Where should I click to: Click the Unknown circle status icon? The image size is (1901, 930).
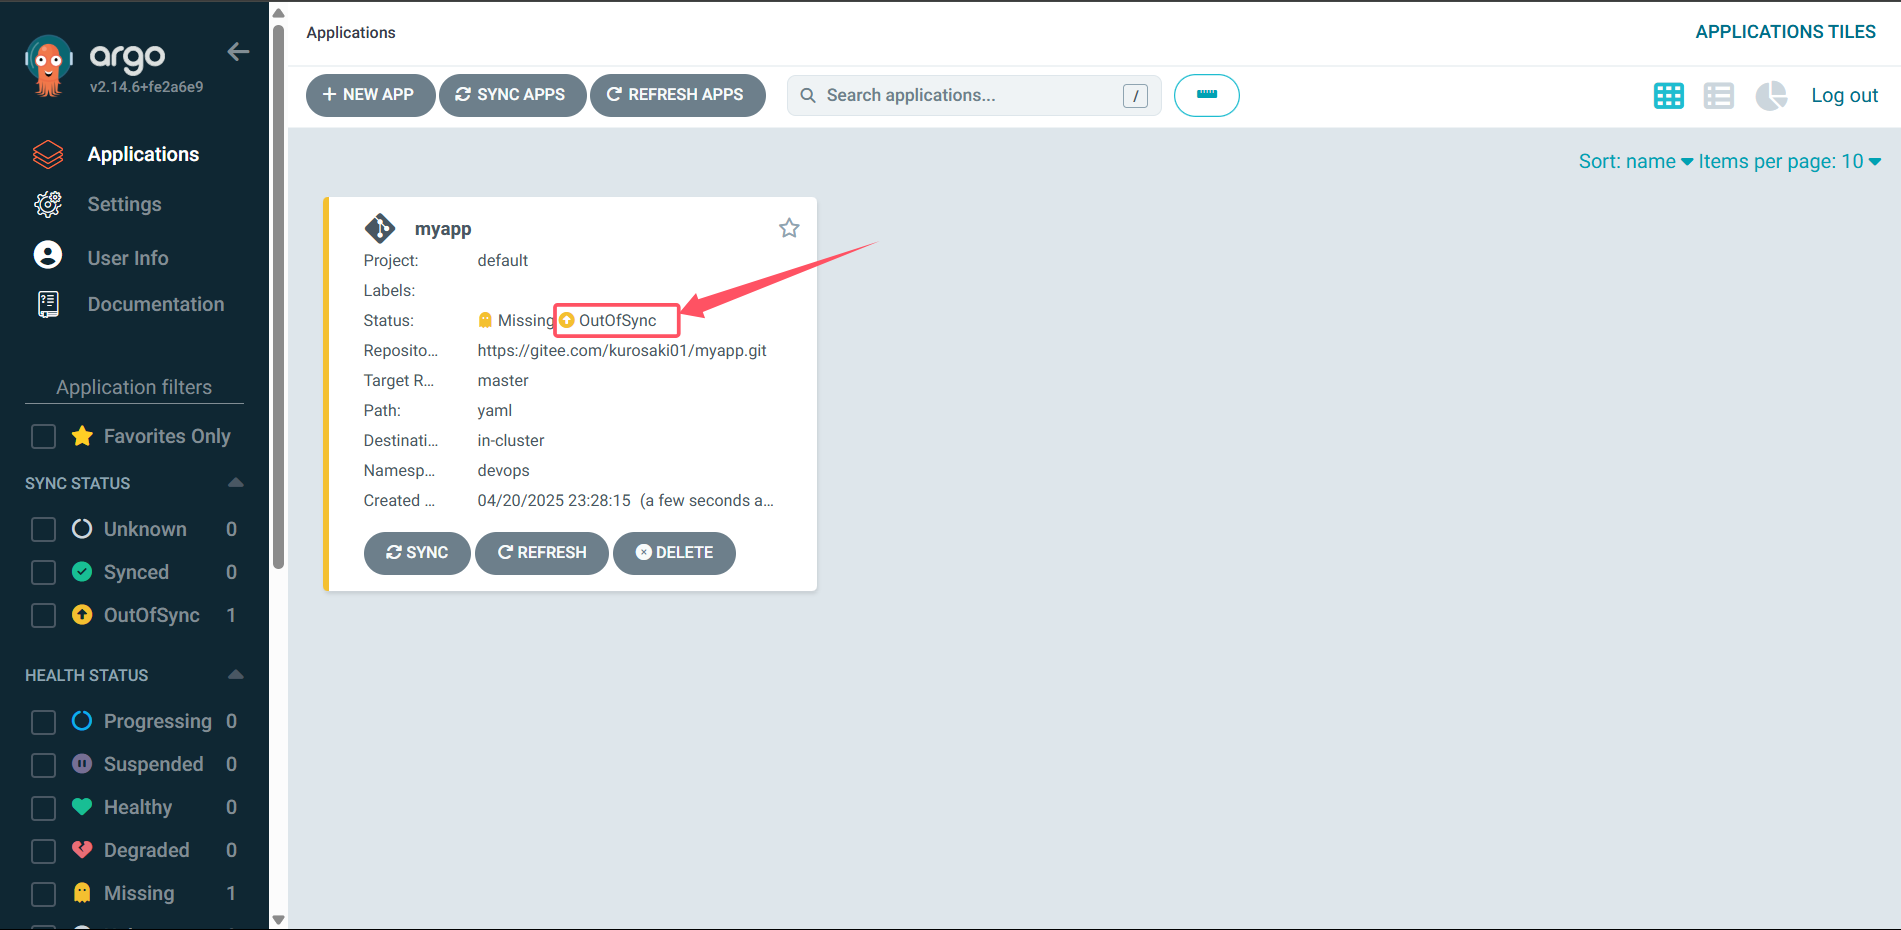coord(82,528)
